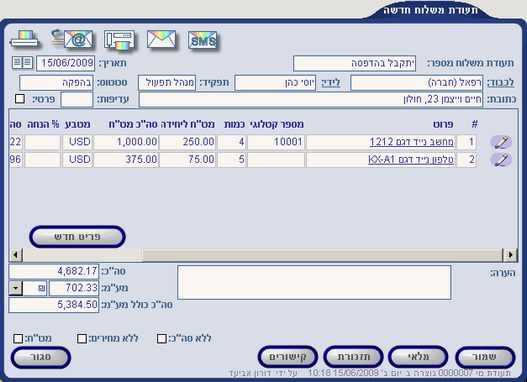Click the פרוט column header
Screen dimensions: 527x382
[x=443, y=125]
